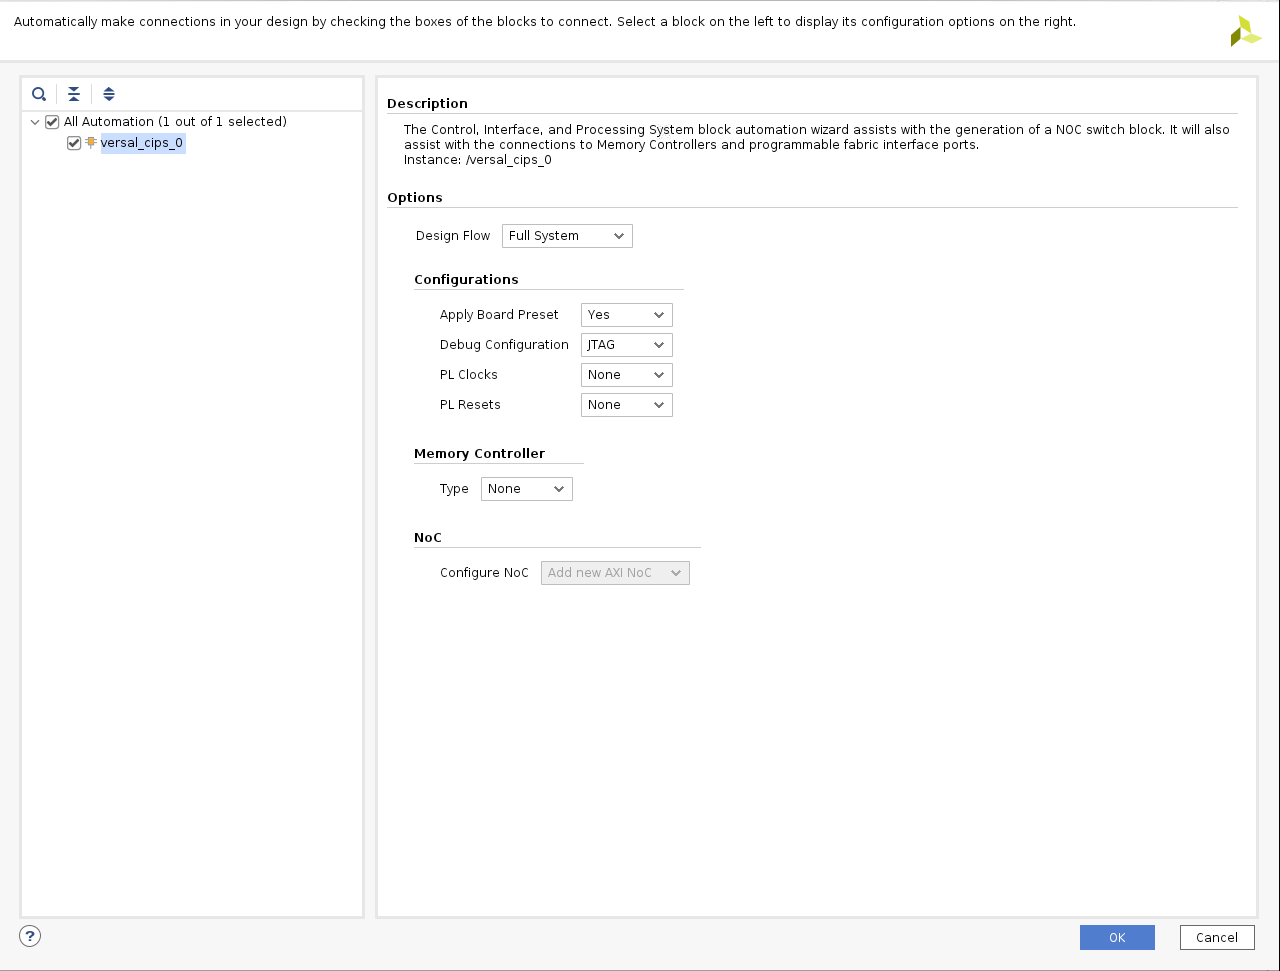1280x971 pixels.
Task: Click the versal_cips_0 block icon
Action: point(91,143)
